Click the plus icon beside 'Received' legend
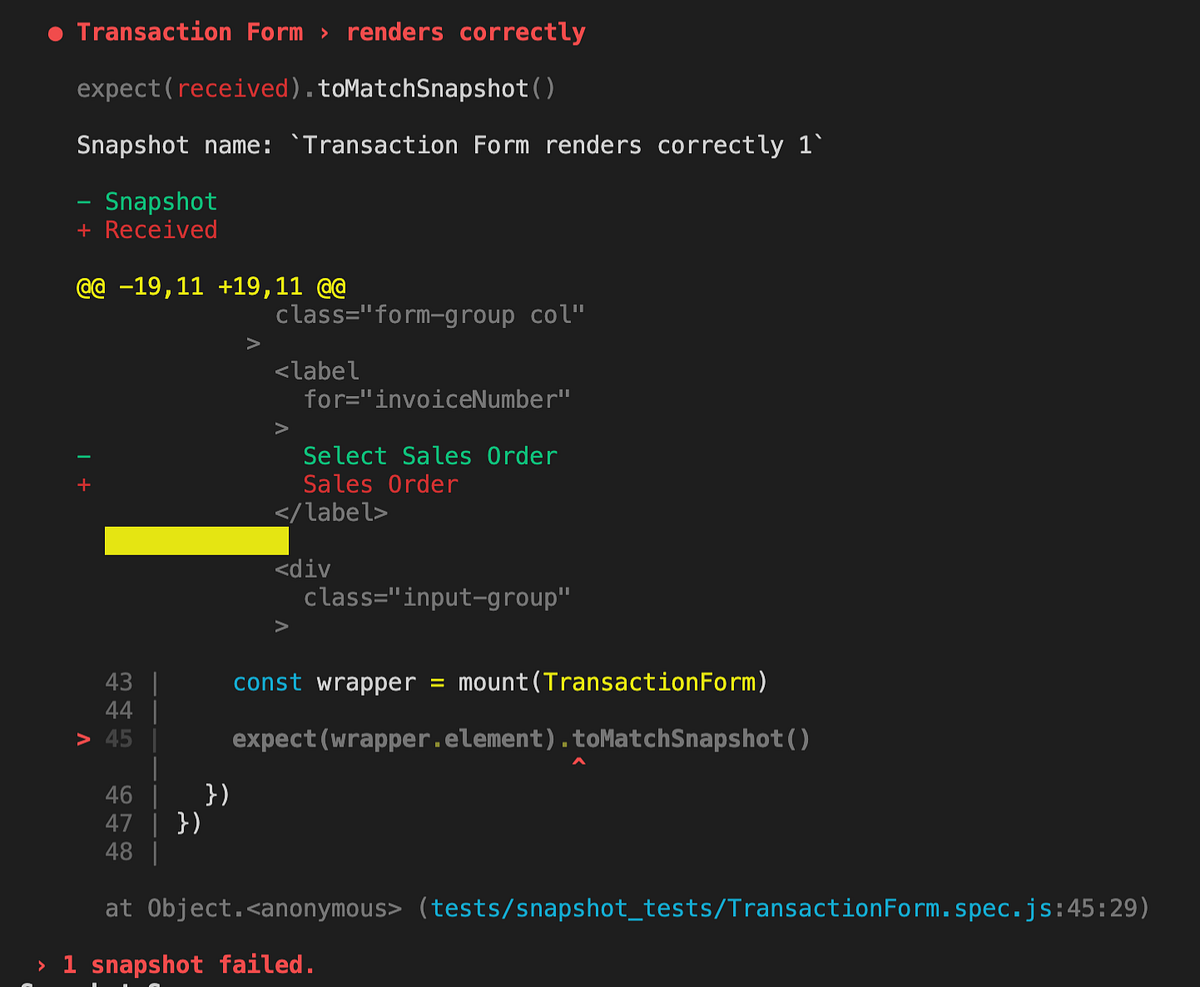This screenshot has width=1200, height=987. [x=84, y=229]
